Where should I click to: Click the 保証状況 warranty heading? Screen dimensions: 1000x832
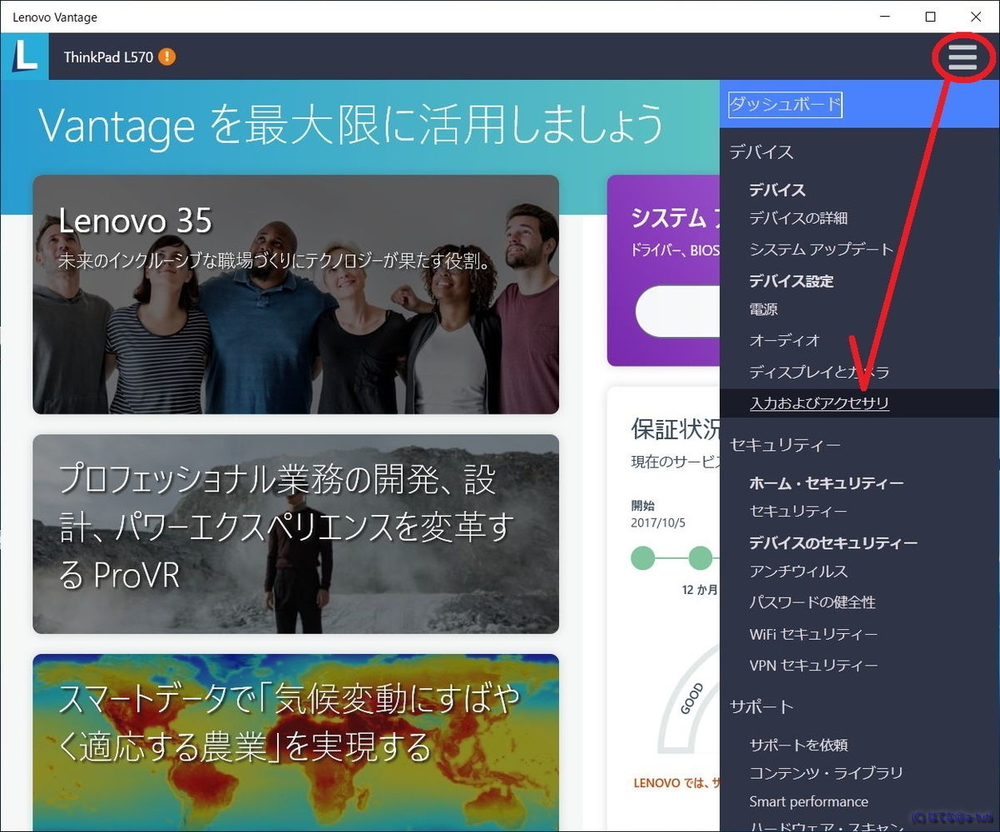(675, 429)
